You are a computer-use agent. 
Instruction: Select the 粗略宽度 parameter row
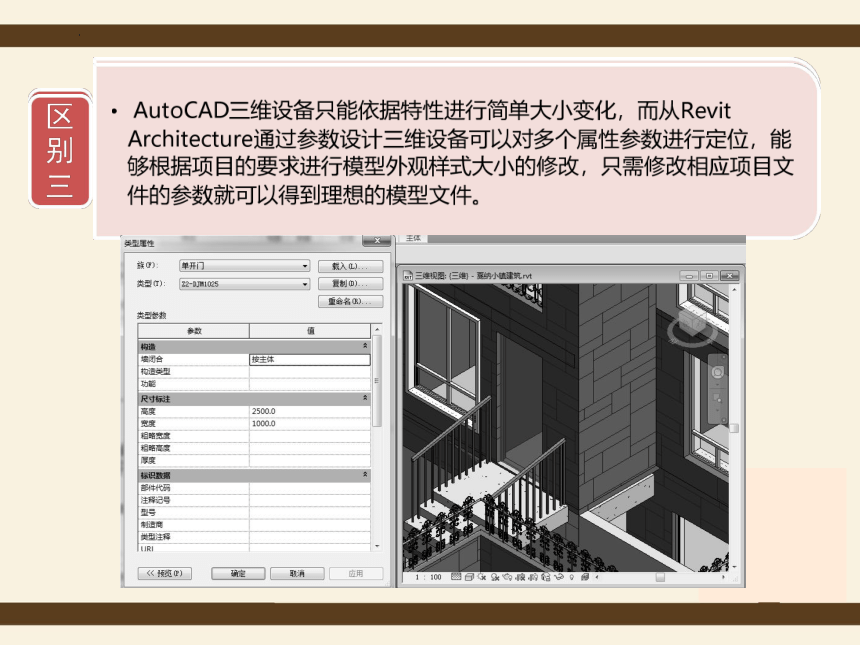[254, 436]
